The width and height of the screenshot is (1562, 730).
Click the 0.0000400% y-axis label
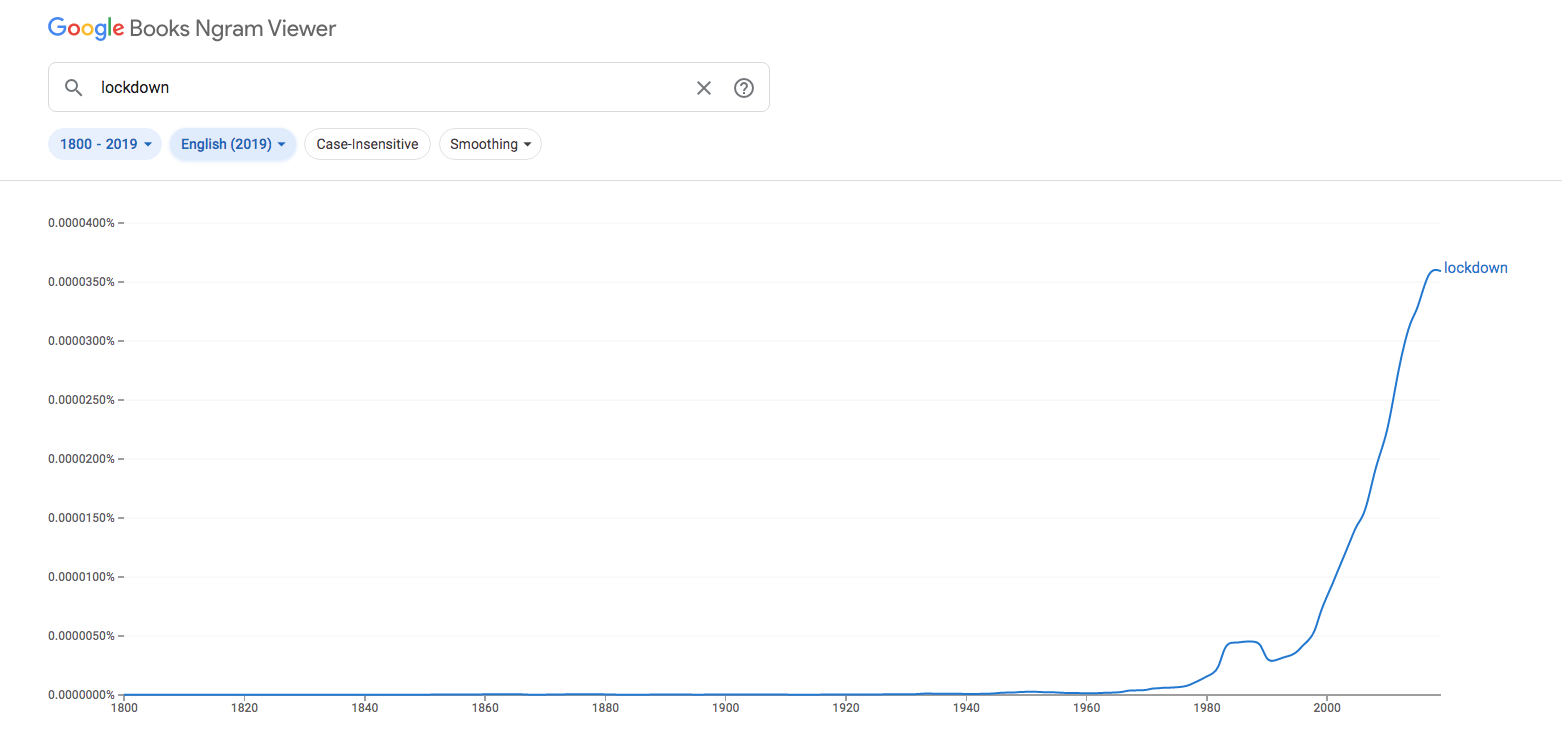[x=82, y=223]
